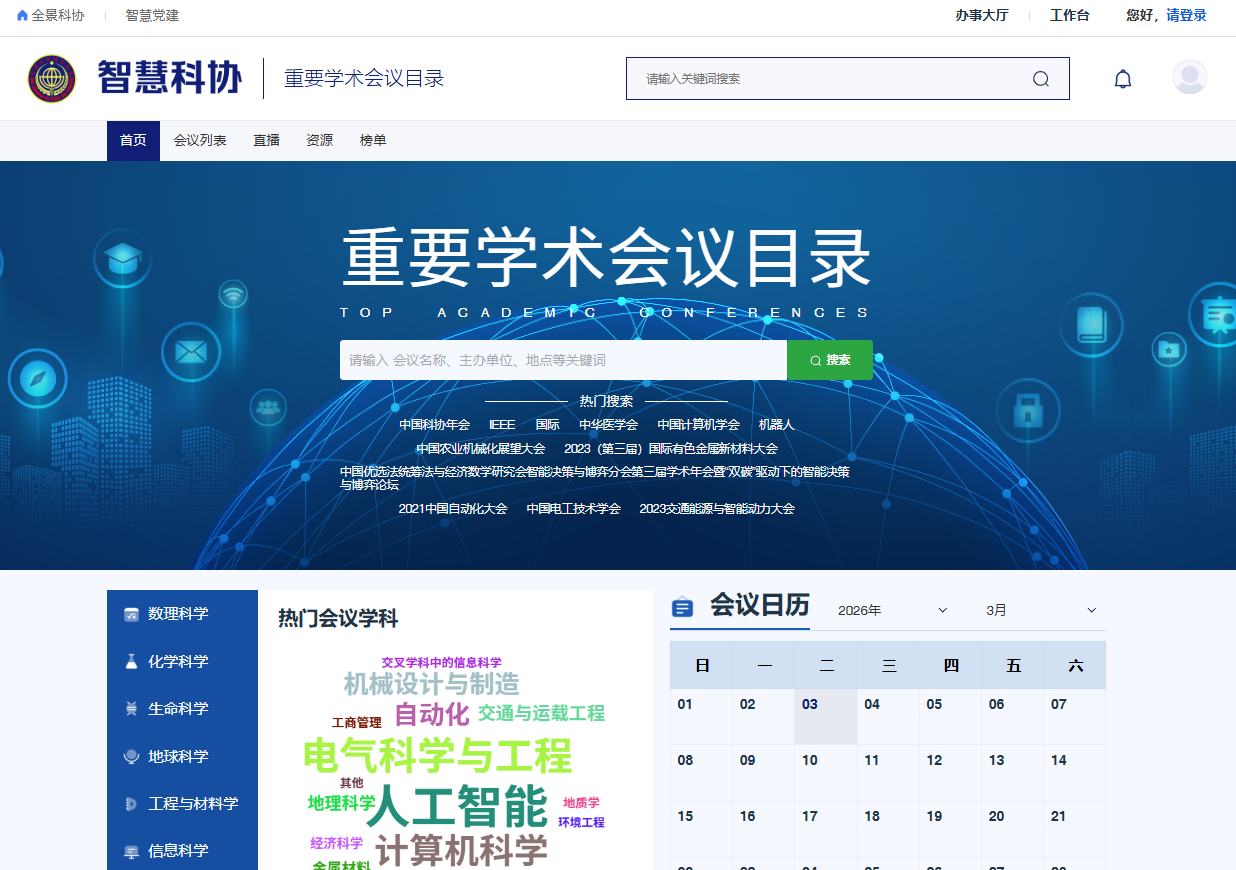Select the 化学科学 category icon
The width and height of the screenshot is (1236, 870).
tap(133, 661)
